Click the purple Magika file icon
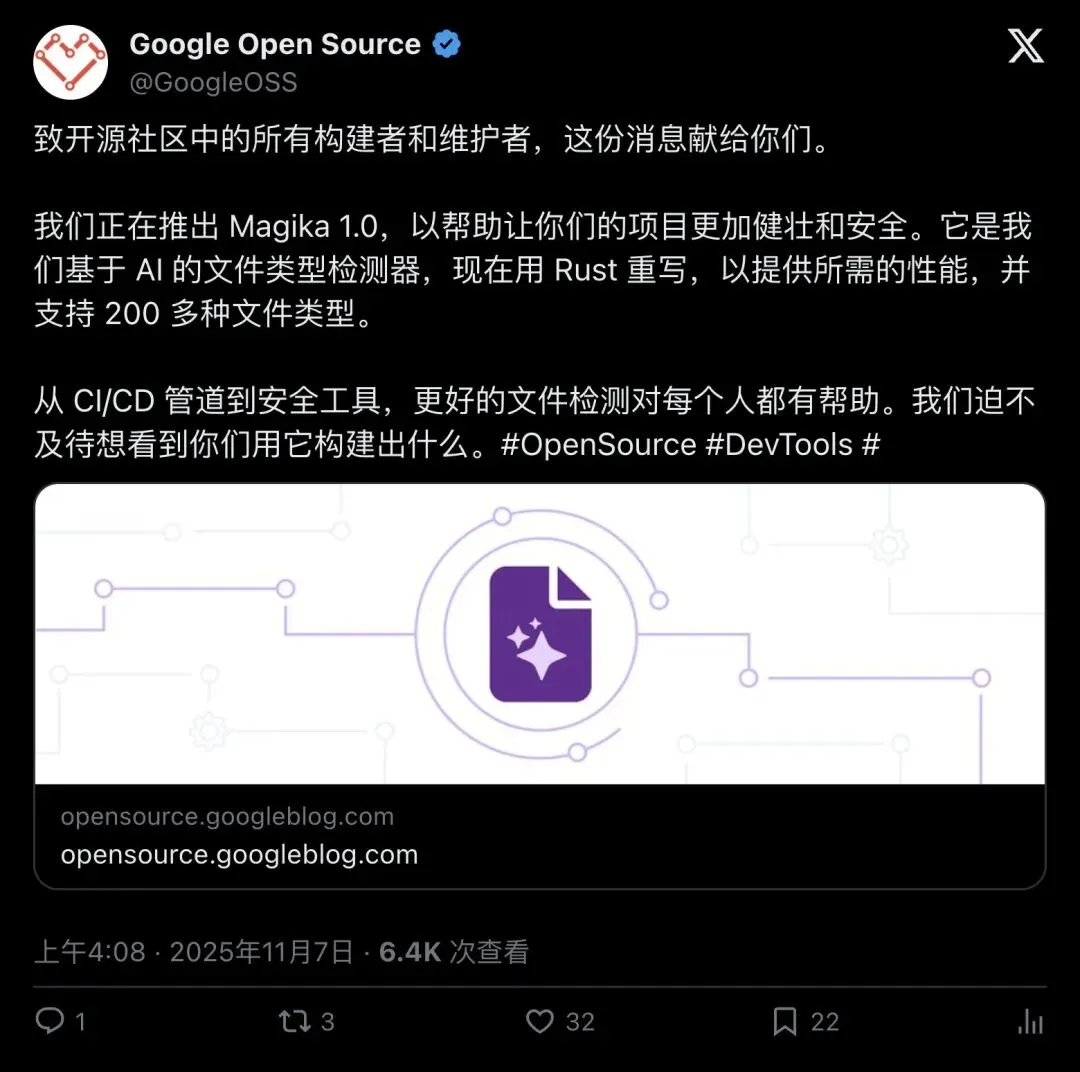1080x1072 pixels. click(x=540, y=634)
